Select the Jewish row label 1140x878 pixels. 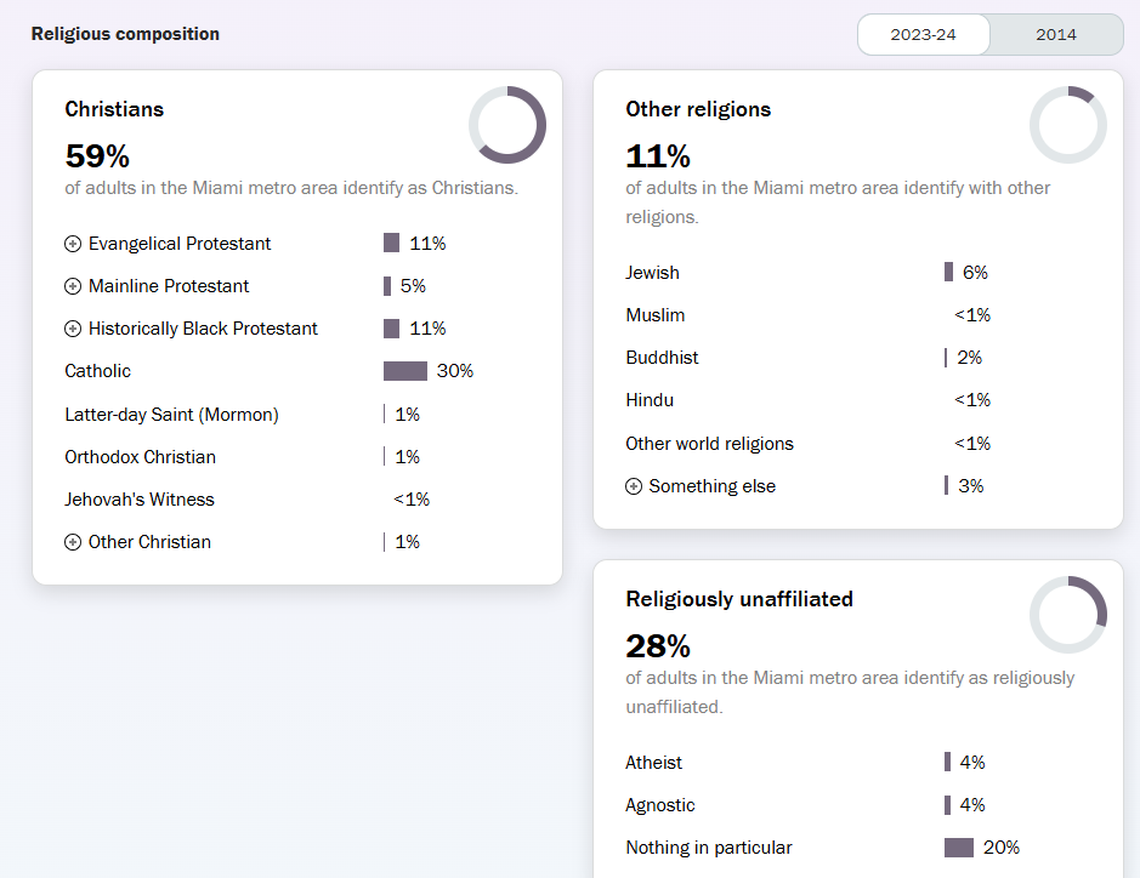[x=652, y=273]
